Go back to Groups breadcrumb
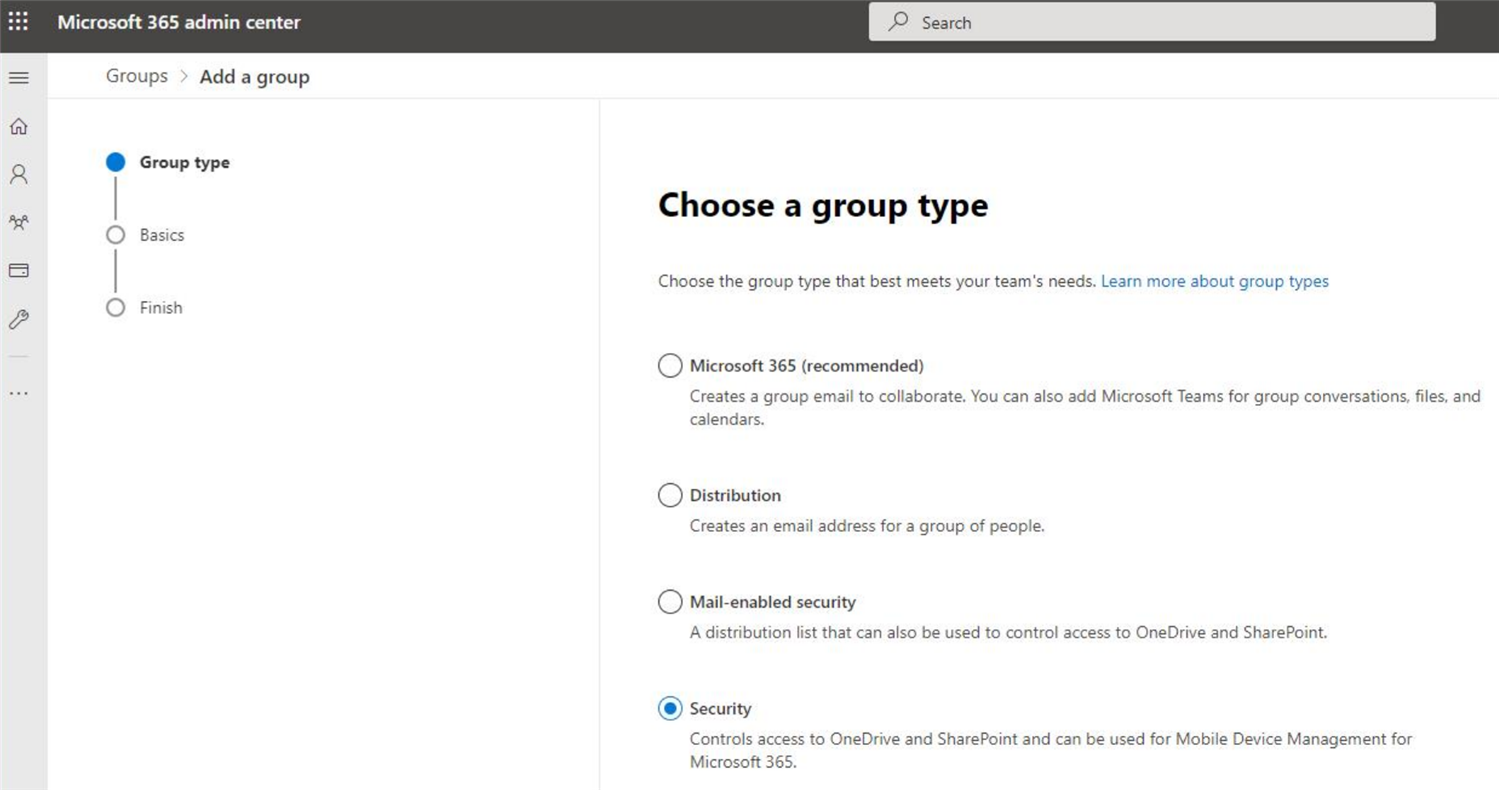The height and width of the screenshot is (790, 1499). click(137, 76)
